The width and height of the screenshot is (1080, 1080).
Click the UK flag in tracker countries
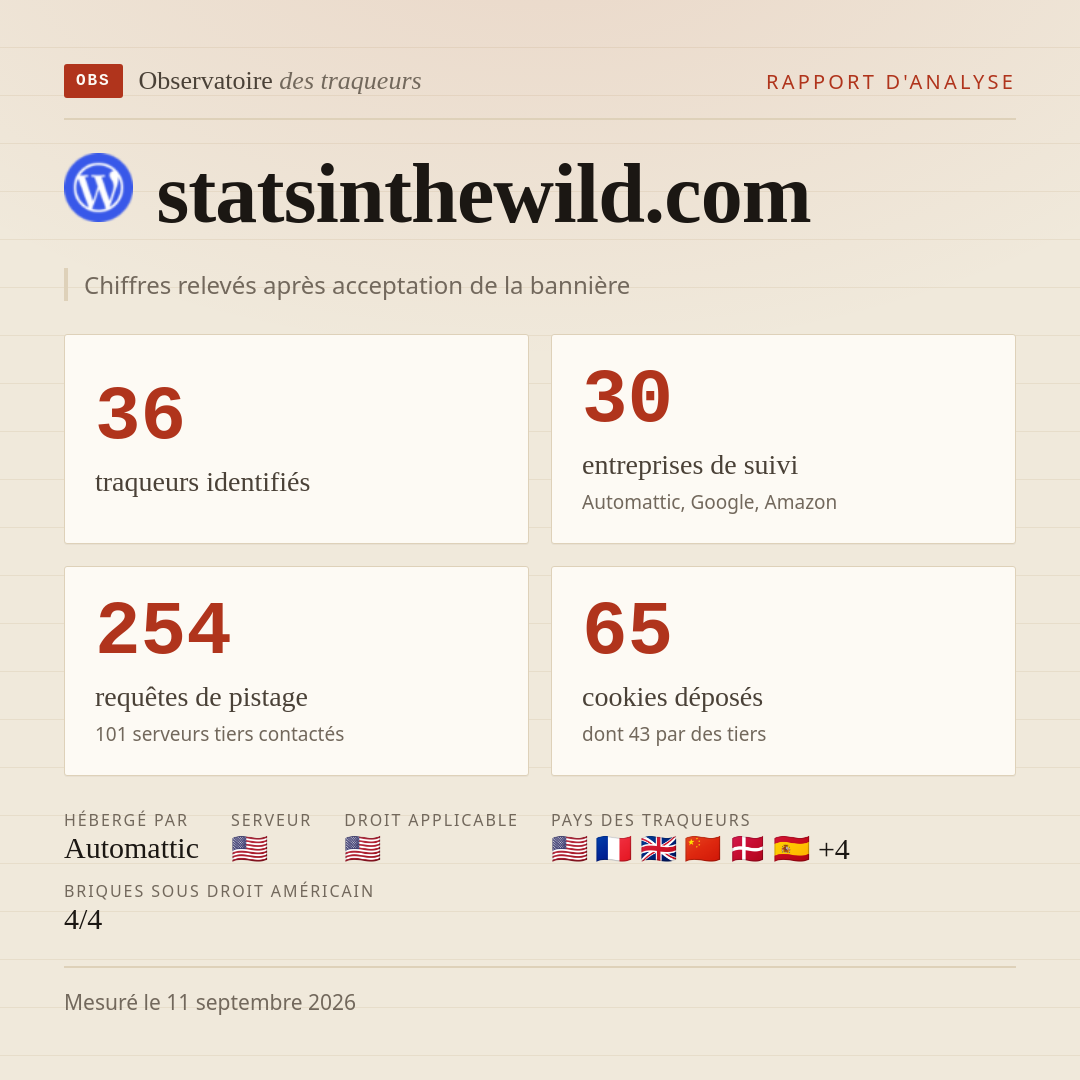pos(658,849)
